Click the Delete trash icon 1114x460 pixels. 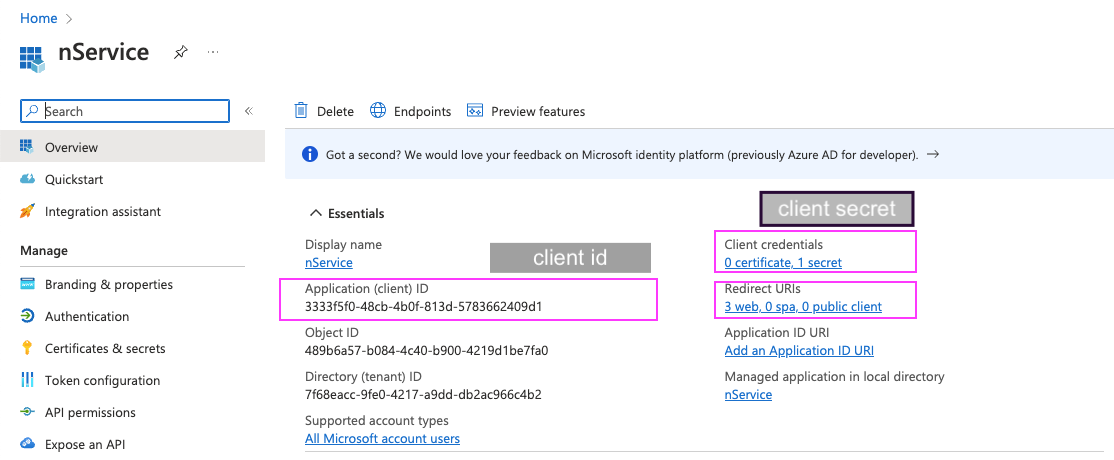click(x=301, y=111)
